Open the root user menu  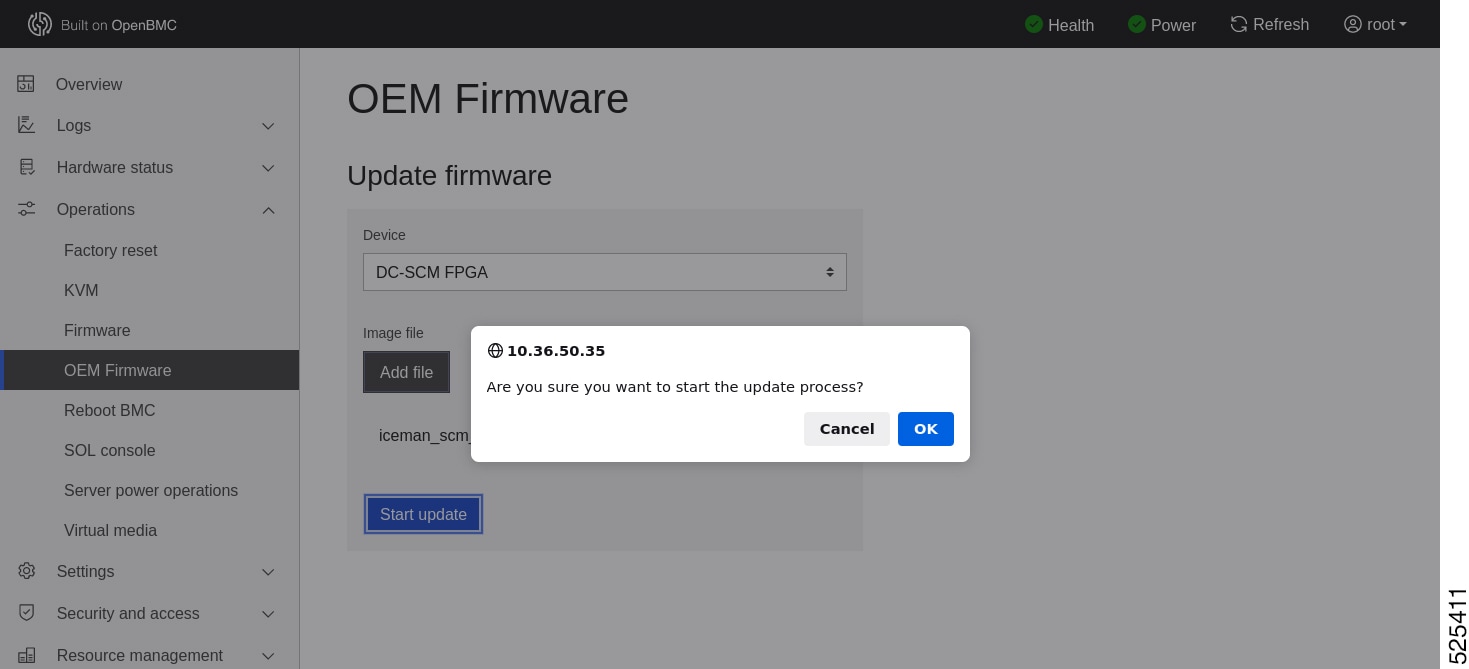[1375, 24]
